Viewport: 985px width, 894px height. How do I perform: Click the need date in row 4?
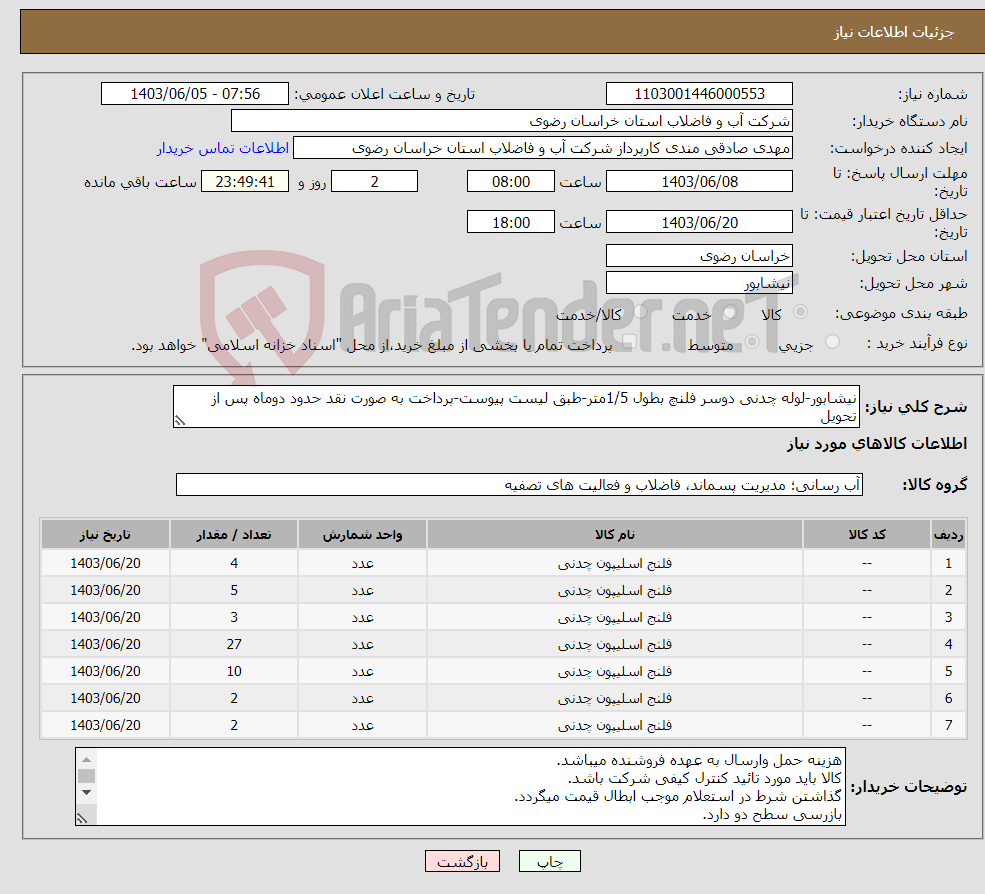pos(106,645)
